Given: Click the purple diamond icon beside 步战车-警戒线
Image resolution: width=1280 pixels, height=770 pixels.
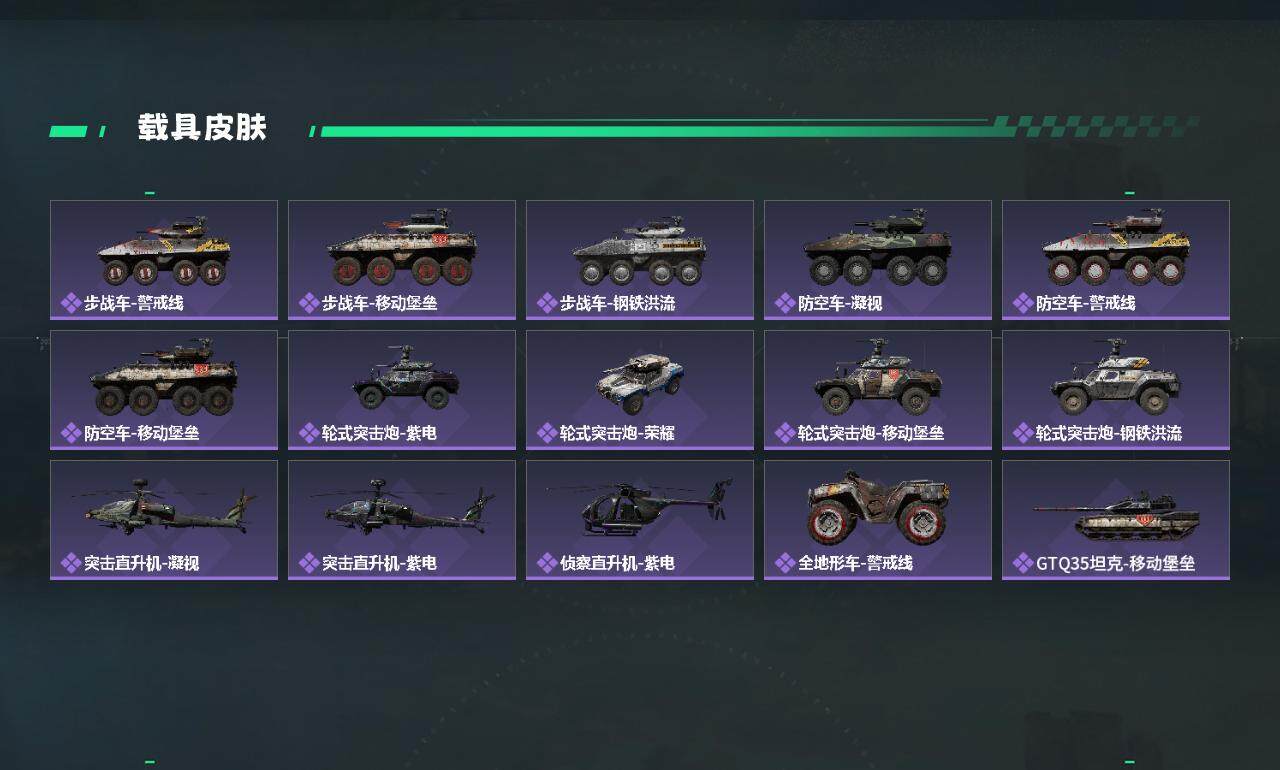Looking at the screenshot, I should click(71, 303).
